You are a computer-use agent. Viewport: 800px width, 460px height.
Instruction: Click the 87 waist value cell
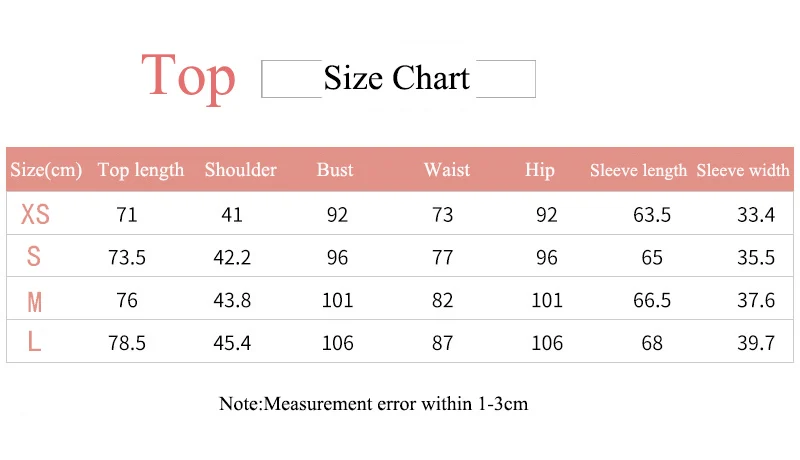pyautogui.click(x=442, y=343)
